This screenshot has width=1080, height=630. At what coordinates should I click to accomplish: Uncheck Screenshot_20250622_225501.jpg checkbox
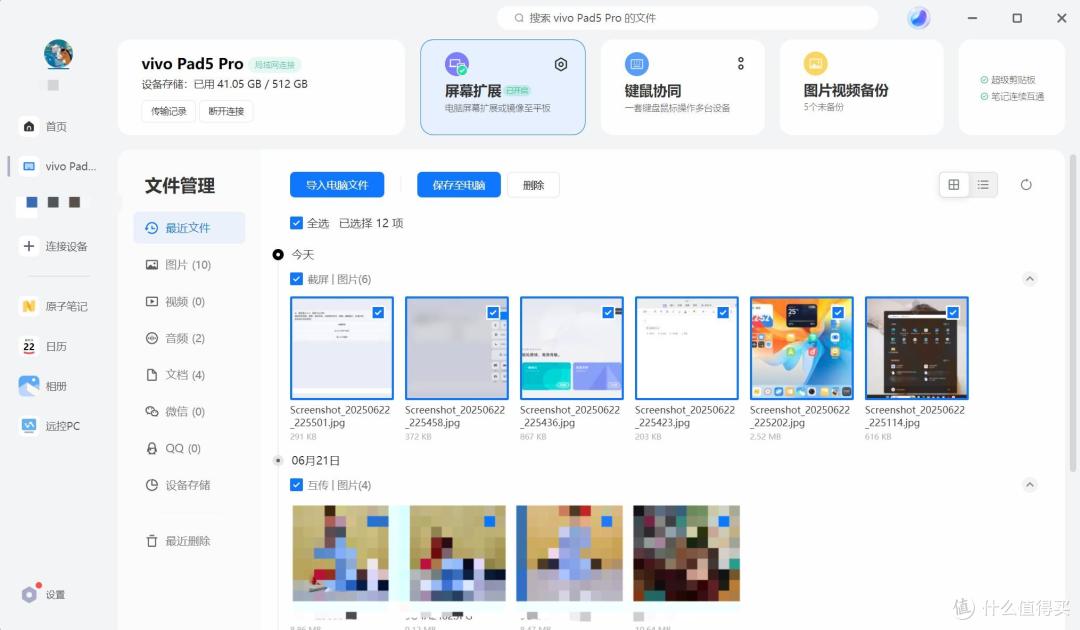point(378,313)
